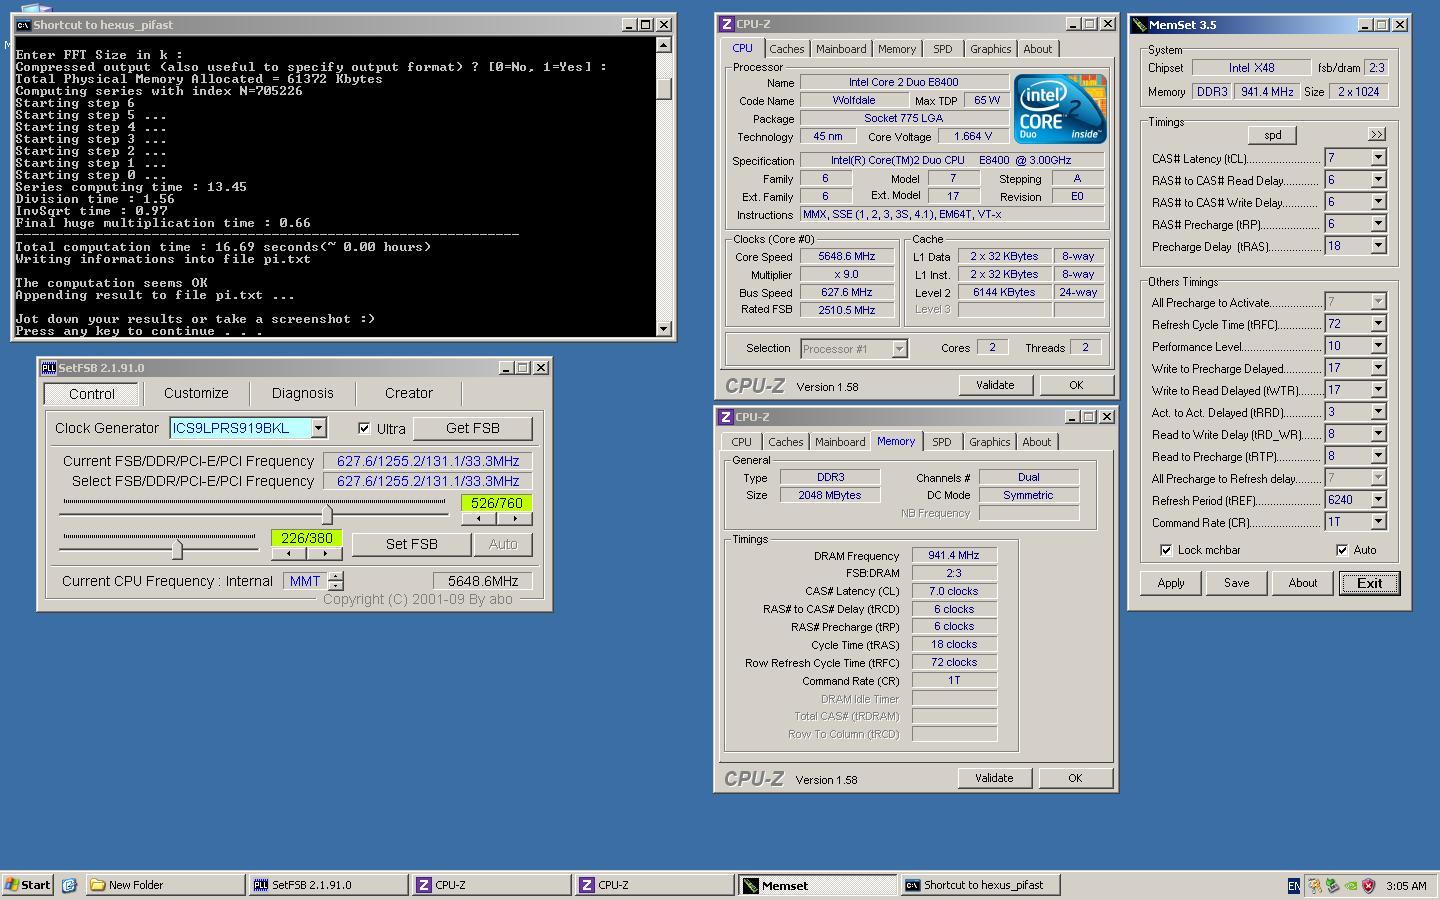Expand the Performance Level dropdown

point(1378,346)
